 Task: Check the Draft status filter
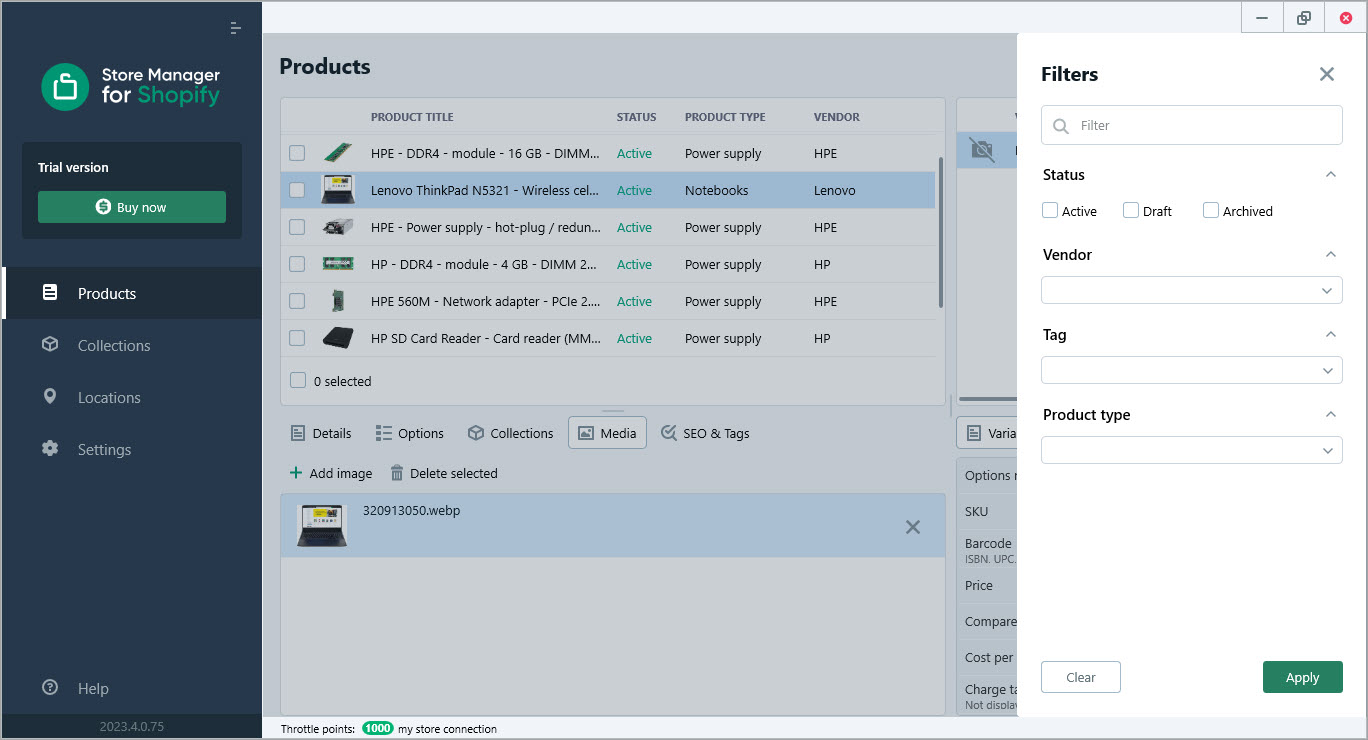click(x=1131, y=210)
